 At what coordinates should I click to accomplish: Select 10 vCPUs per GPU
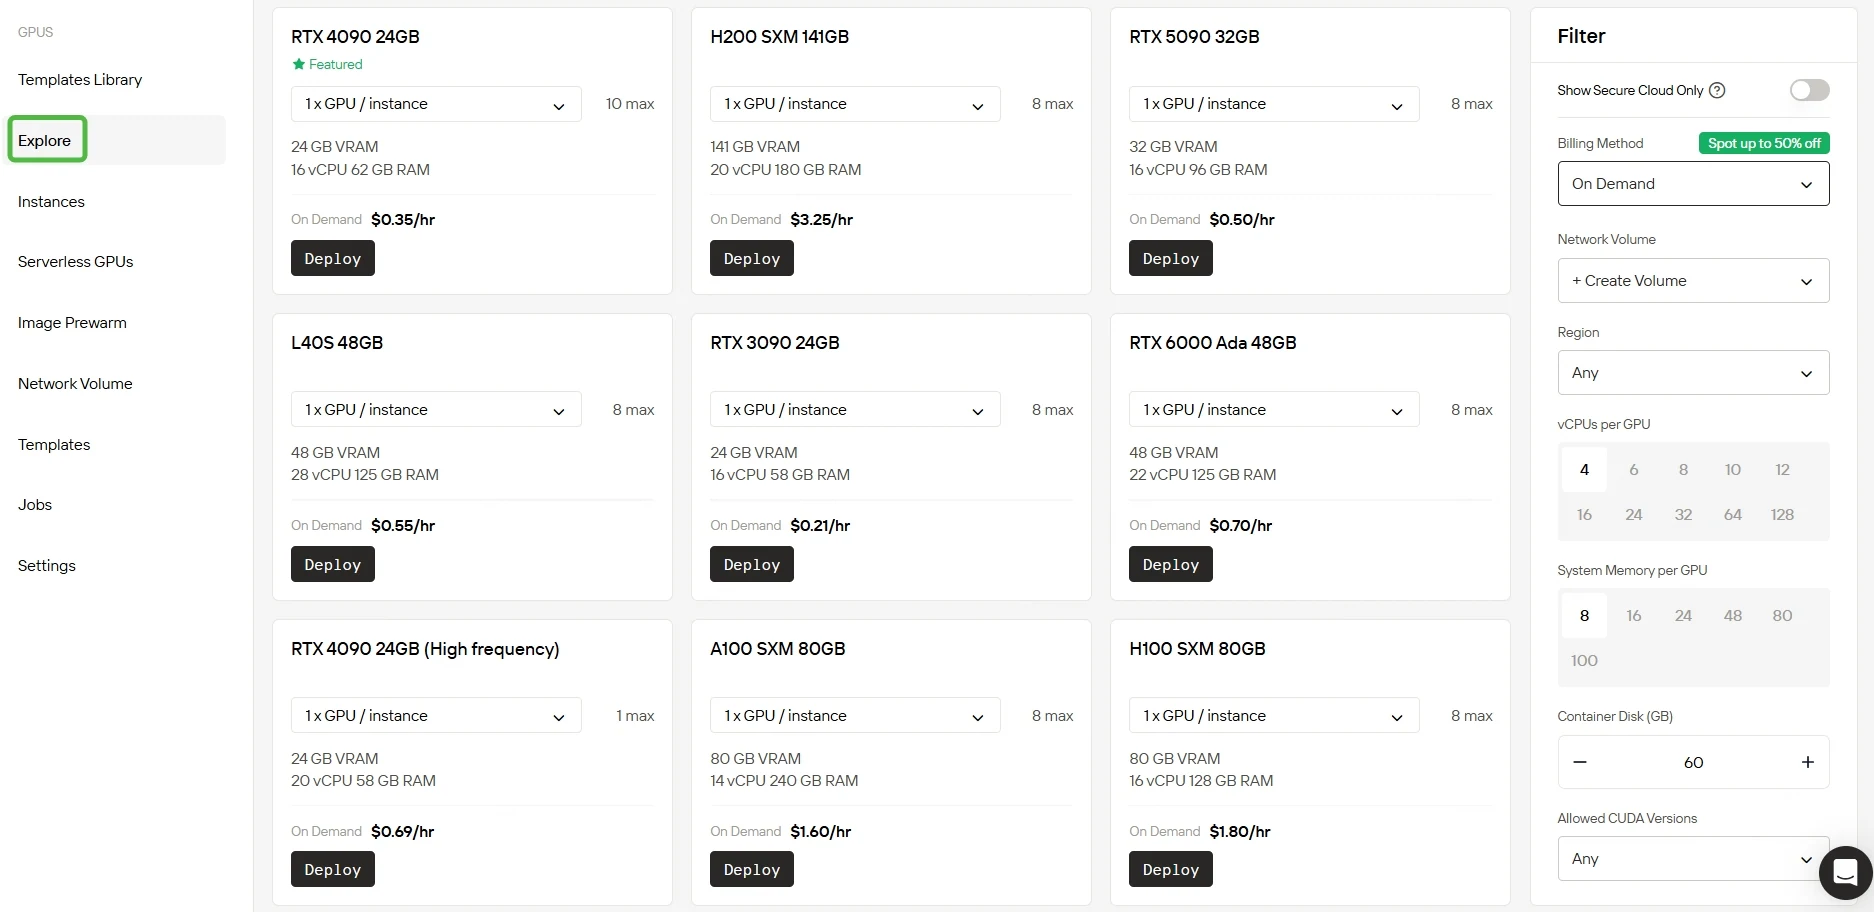point(1733,469)
